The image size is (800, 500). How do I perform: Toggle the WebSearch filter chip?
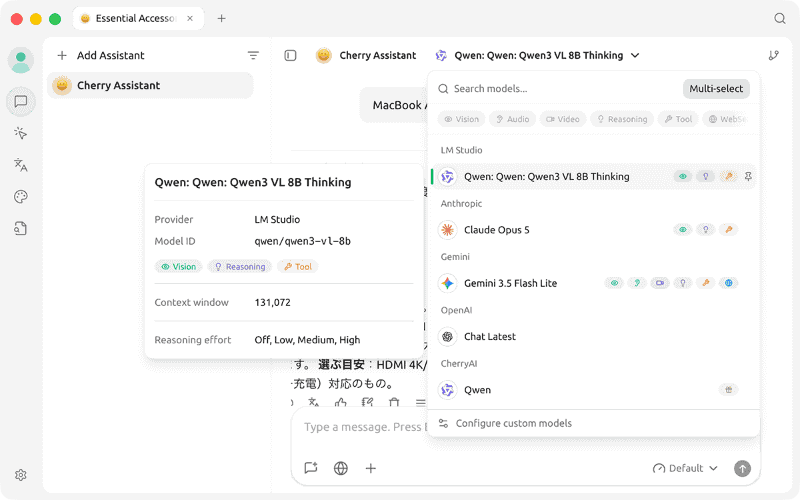(728, 119)
